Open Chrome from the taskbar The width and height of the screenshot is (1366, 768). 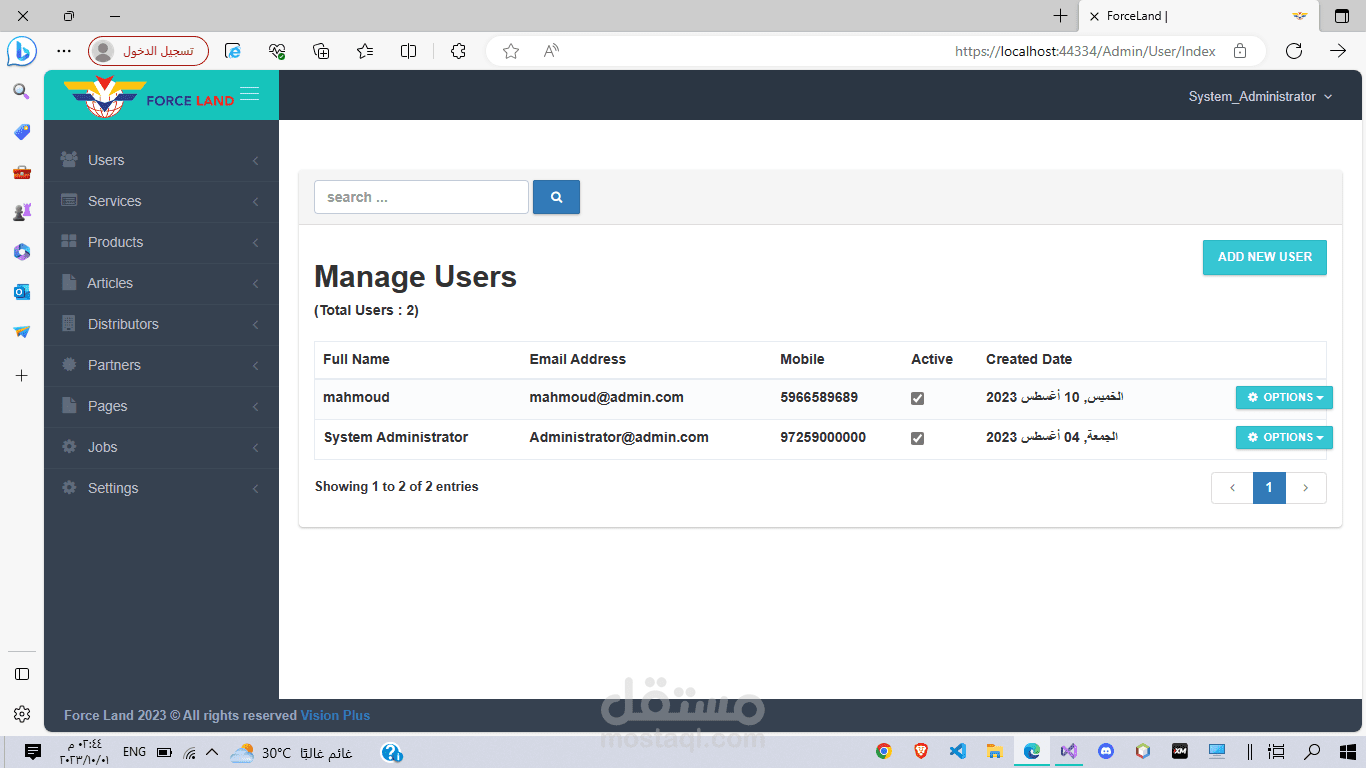pos(883,751)
